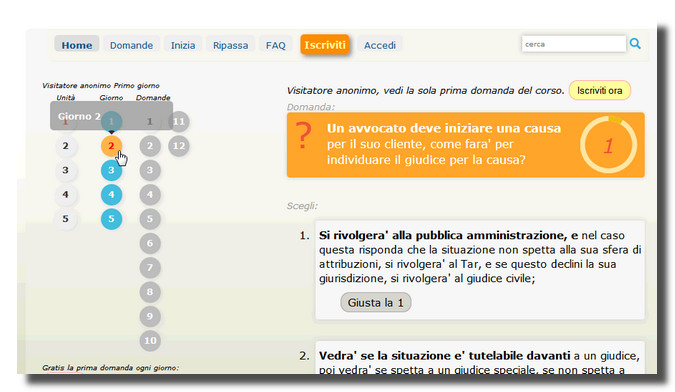Select blue Giorno 3 circle
This screenshot has height=392, width=675.
tap(111, 170)
